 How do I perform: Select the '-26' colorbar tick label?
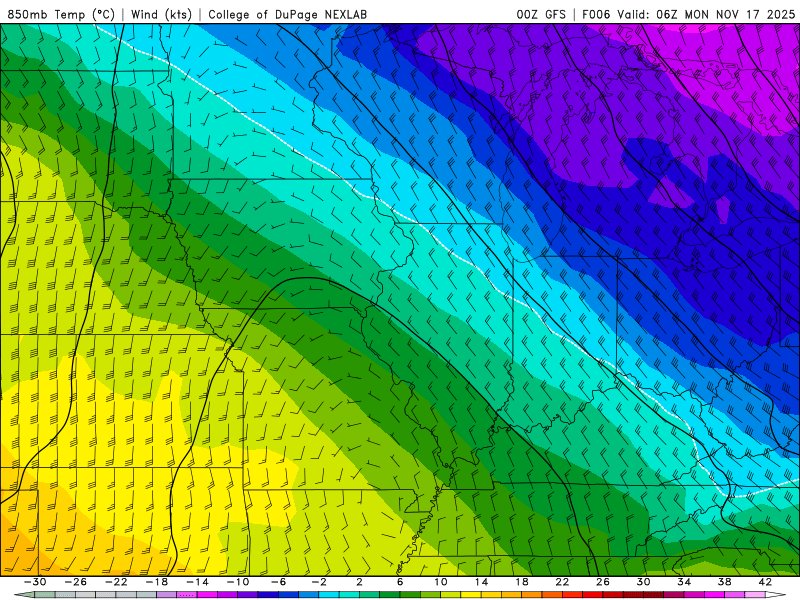point(76,582)
